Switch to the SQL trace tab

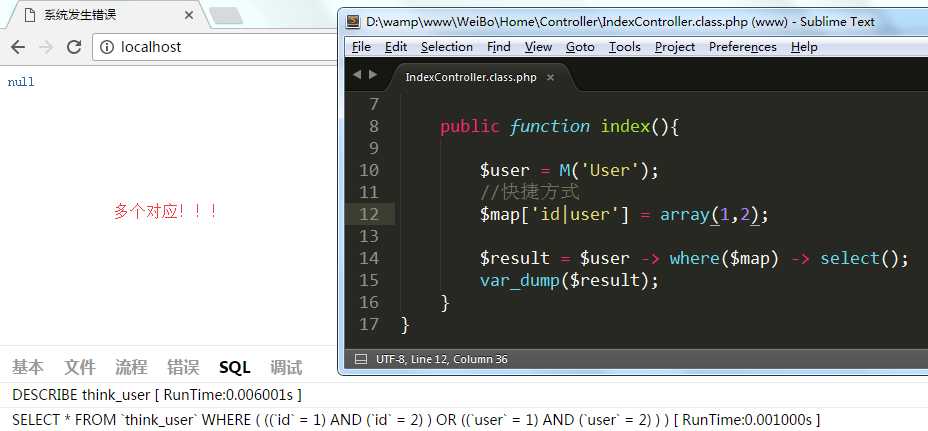point(234,367)
